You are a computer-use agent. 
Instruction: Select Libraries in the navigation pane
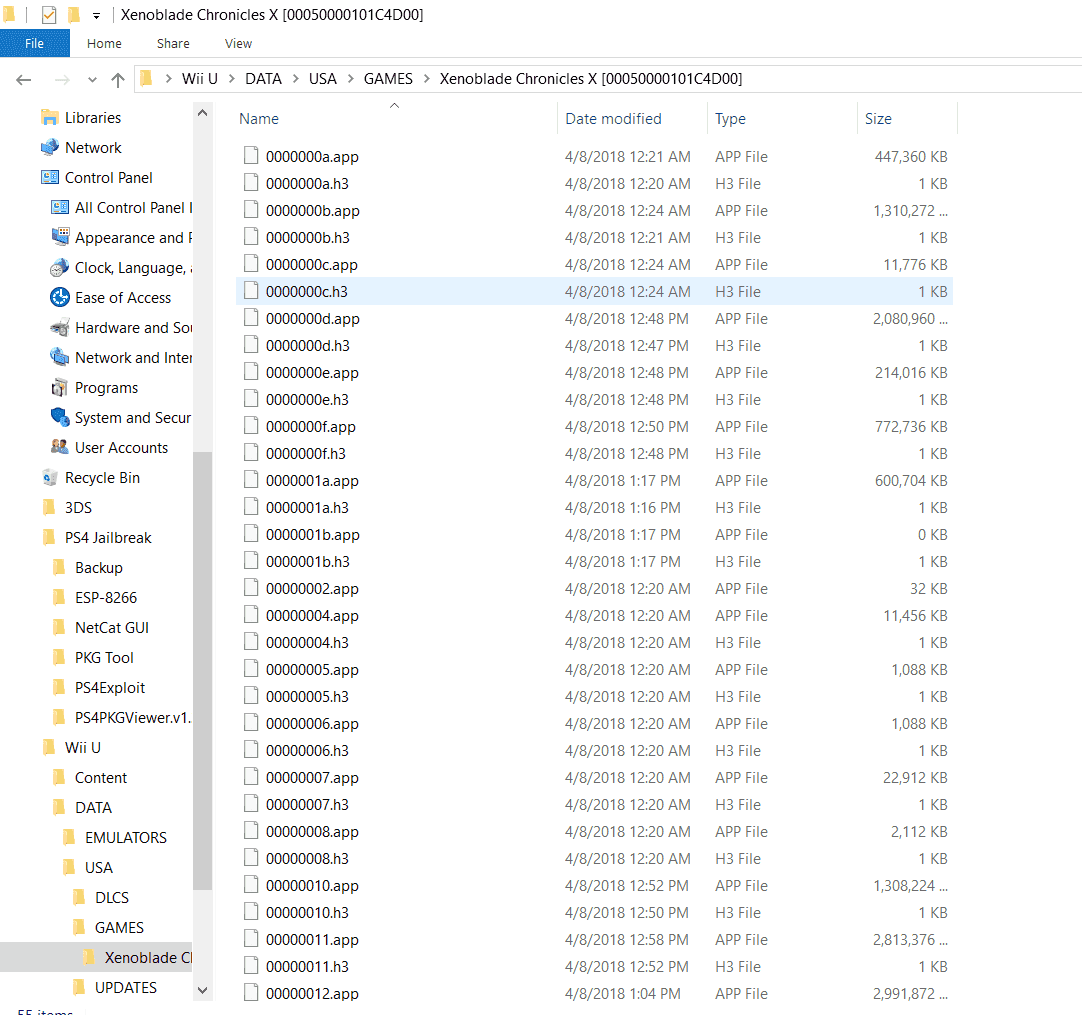(92, 118)
